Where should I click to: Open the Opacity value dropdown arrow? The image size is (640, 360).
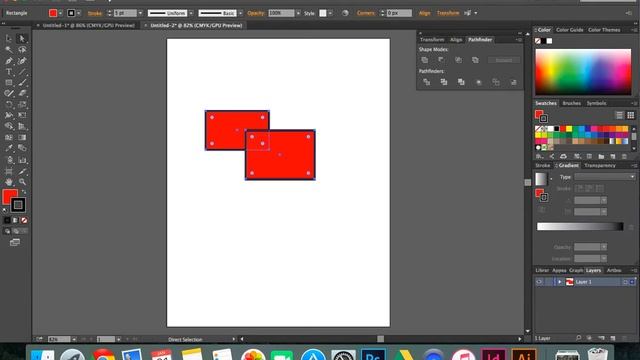(x=298, y=13)
